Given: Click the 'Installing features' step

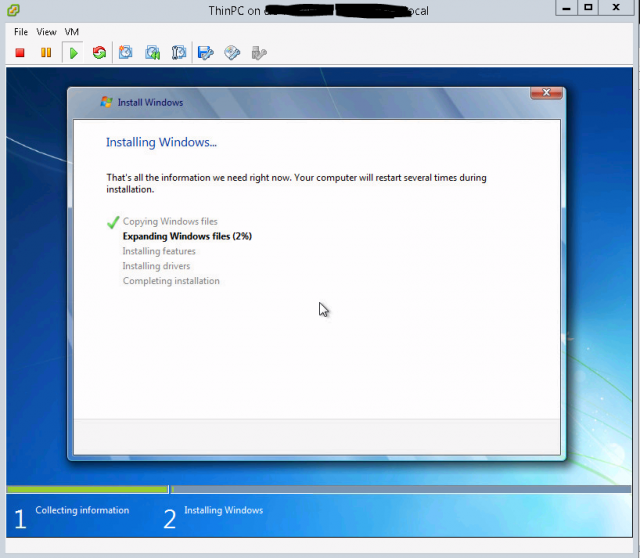Looking at the screenshot, I should (159, 251).
